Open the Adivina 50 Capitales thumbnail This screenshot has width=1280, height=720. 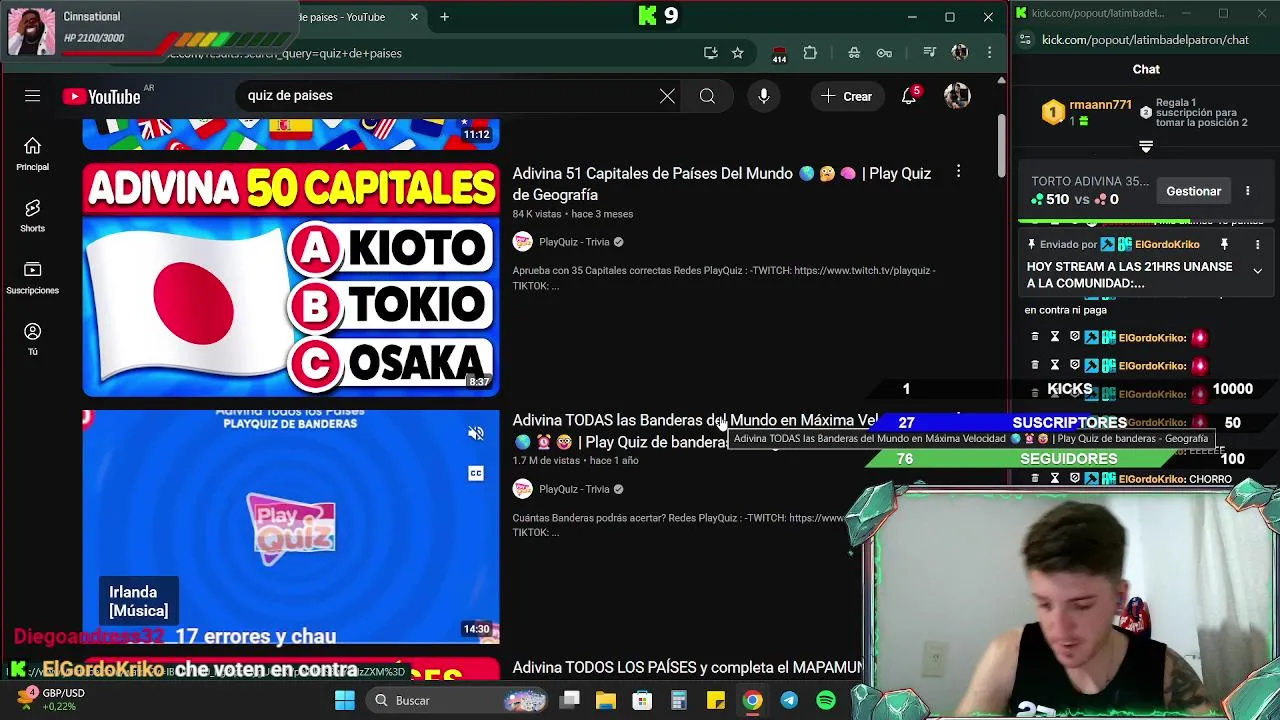pos(291,279)
